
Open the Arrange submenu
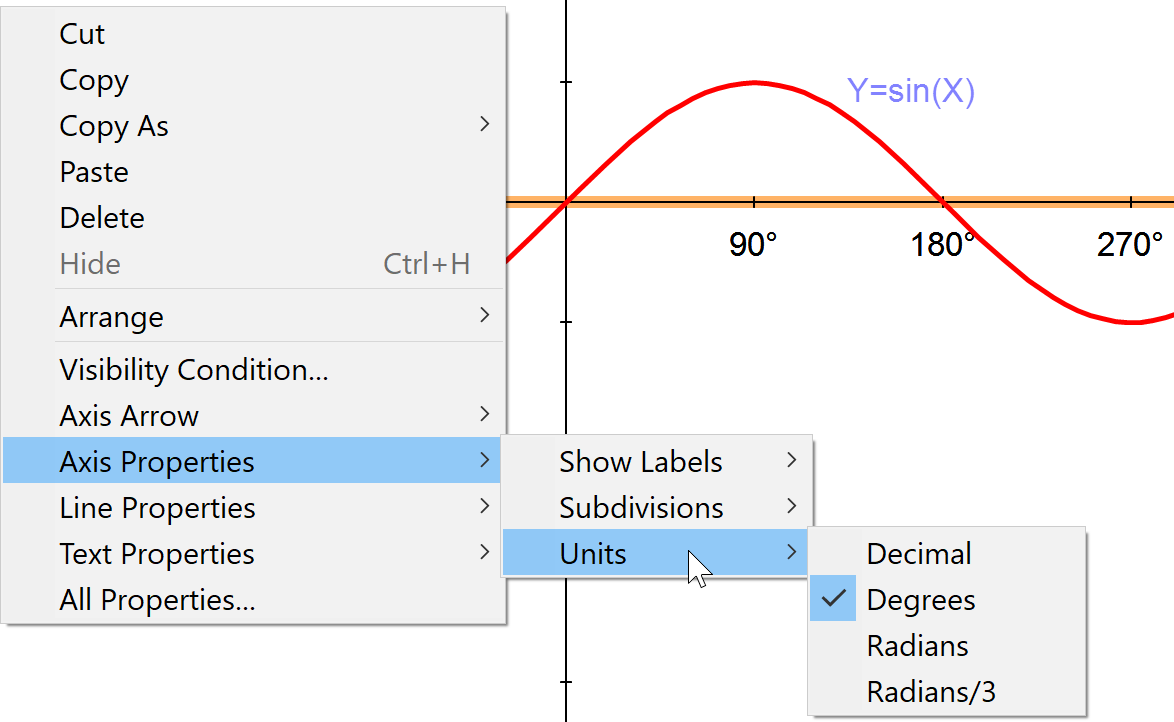pos(111,317)
